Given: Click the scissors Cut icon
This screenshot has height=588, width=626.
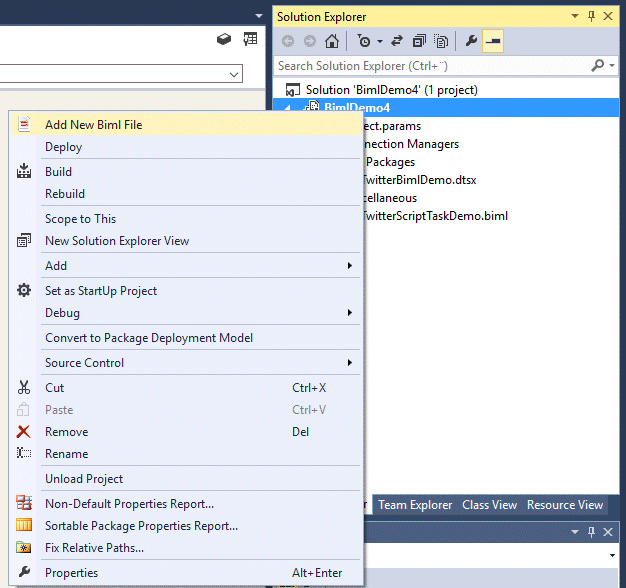Looking at the screenshot, I should [24, 387].
